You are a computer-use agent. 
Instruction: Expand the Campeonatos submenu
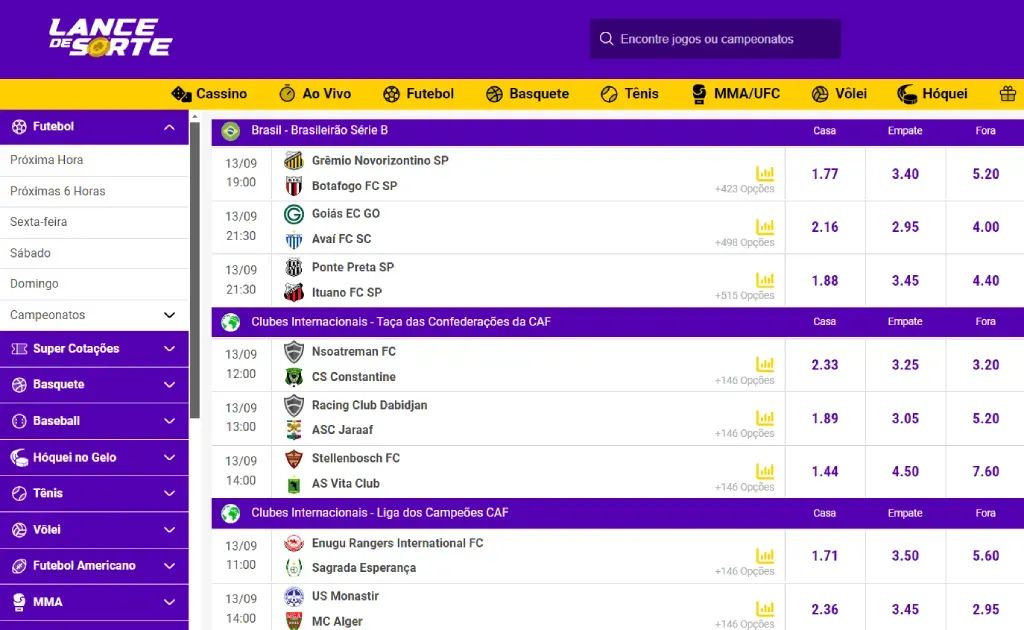pos(169,315)
